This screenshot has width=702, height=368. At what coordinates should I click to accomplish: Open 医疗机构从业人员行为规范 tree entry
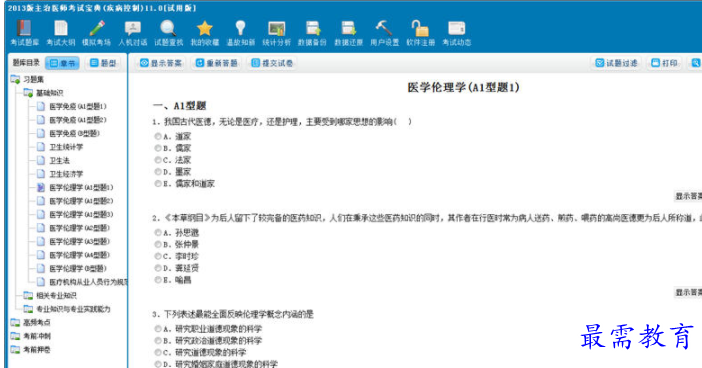pos(82,282)
